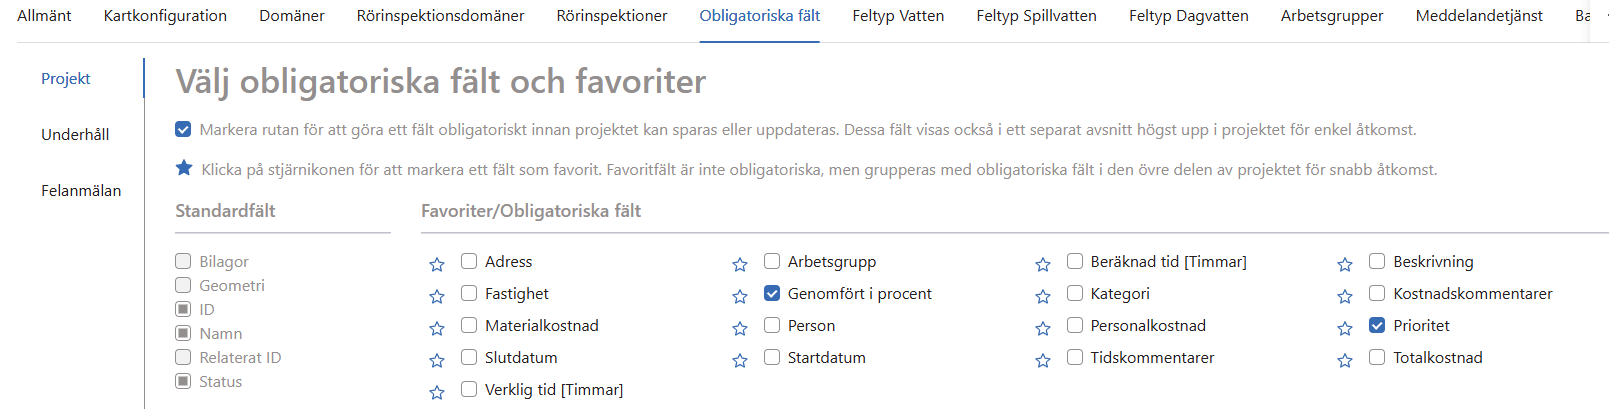Uncheck the Prioritet checkbox
1609x410 pixels.
[x=1377, y=325]
